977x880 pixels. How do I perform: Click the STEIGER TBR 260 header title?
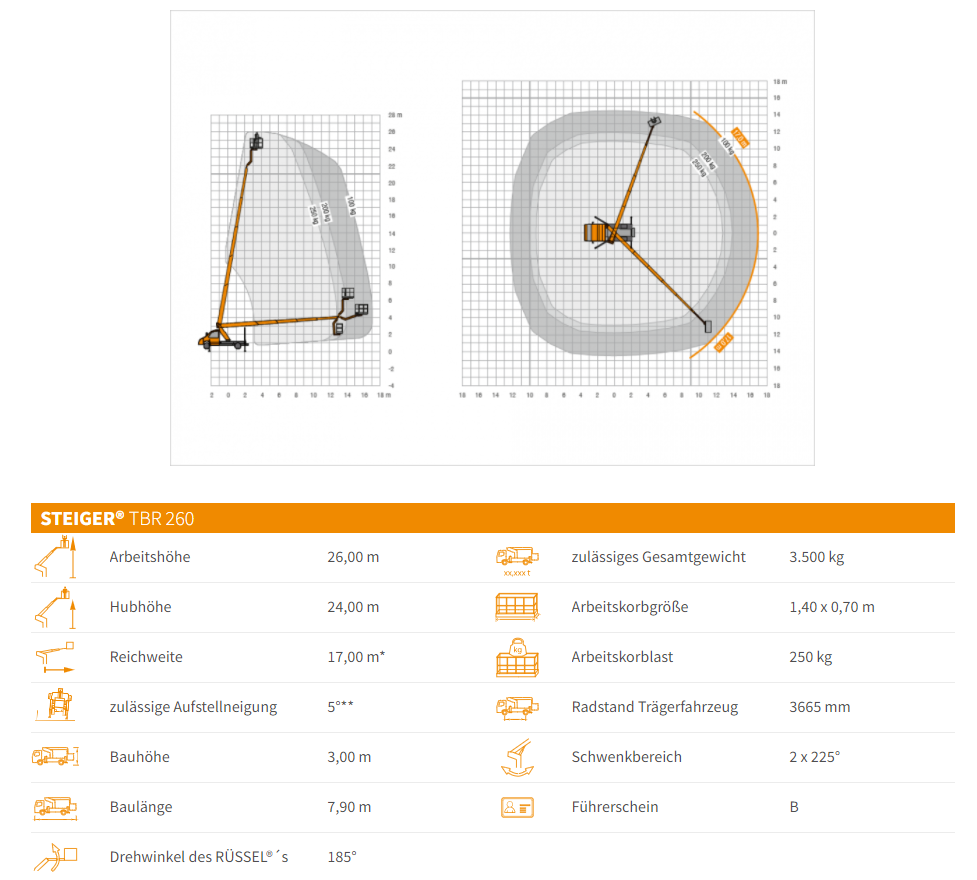pyautogui.click(x=117, y=519)
